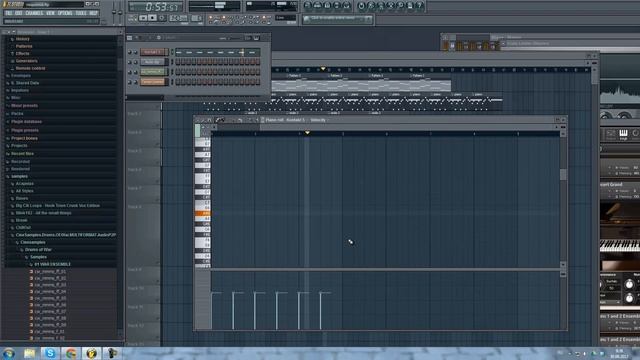The image size is (640, 360).
Task: Open the Velocity event dropdown in piano roll
Action: point(318,120)
